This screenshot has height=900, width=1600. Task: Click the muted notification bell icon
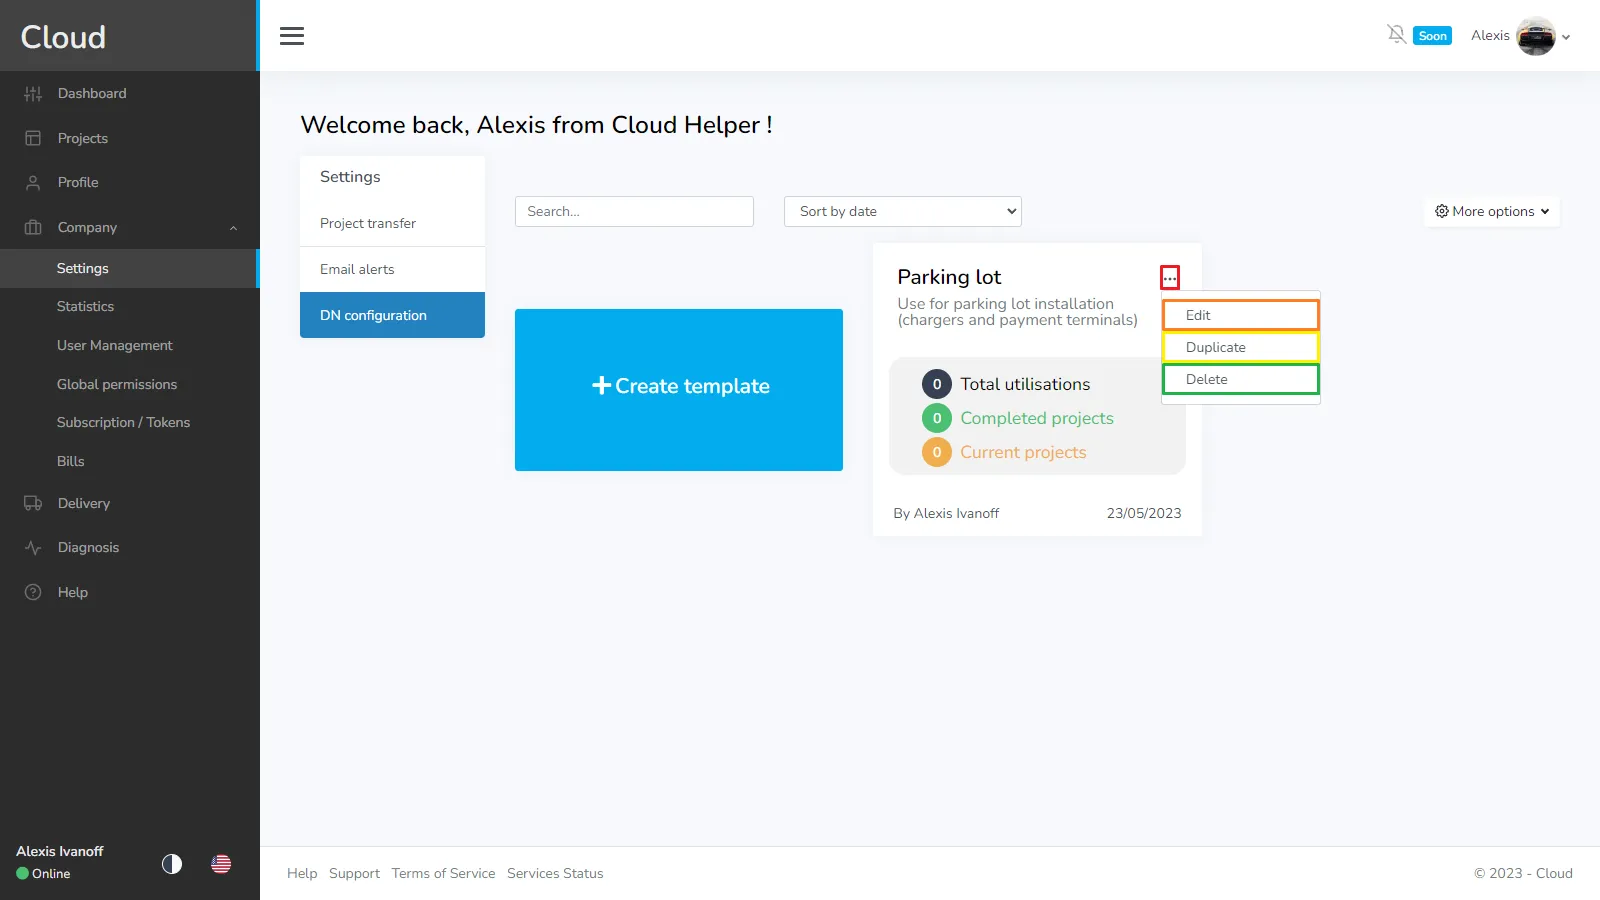pyautogui.click(x=1396, y=35)
